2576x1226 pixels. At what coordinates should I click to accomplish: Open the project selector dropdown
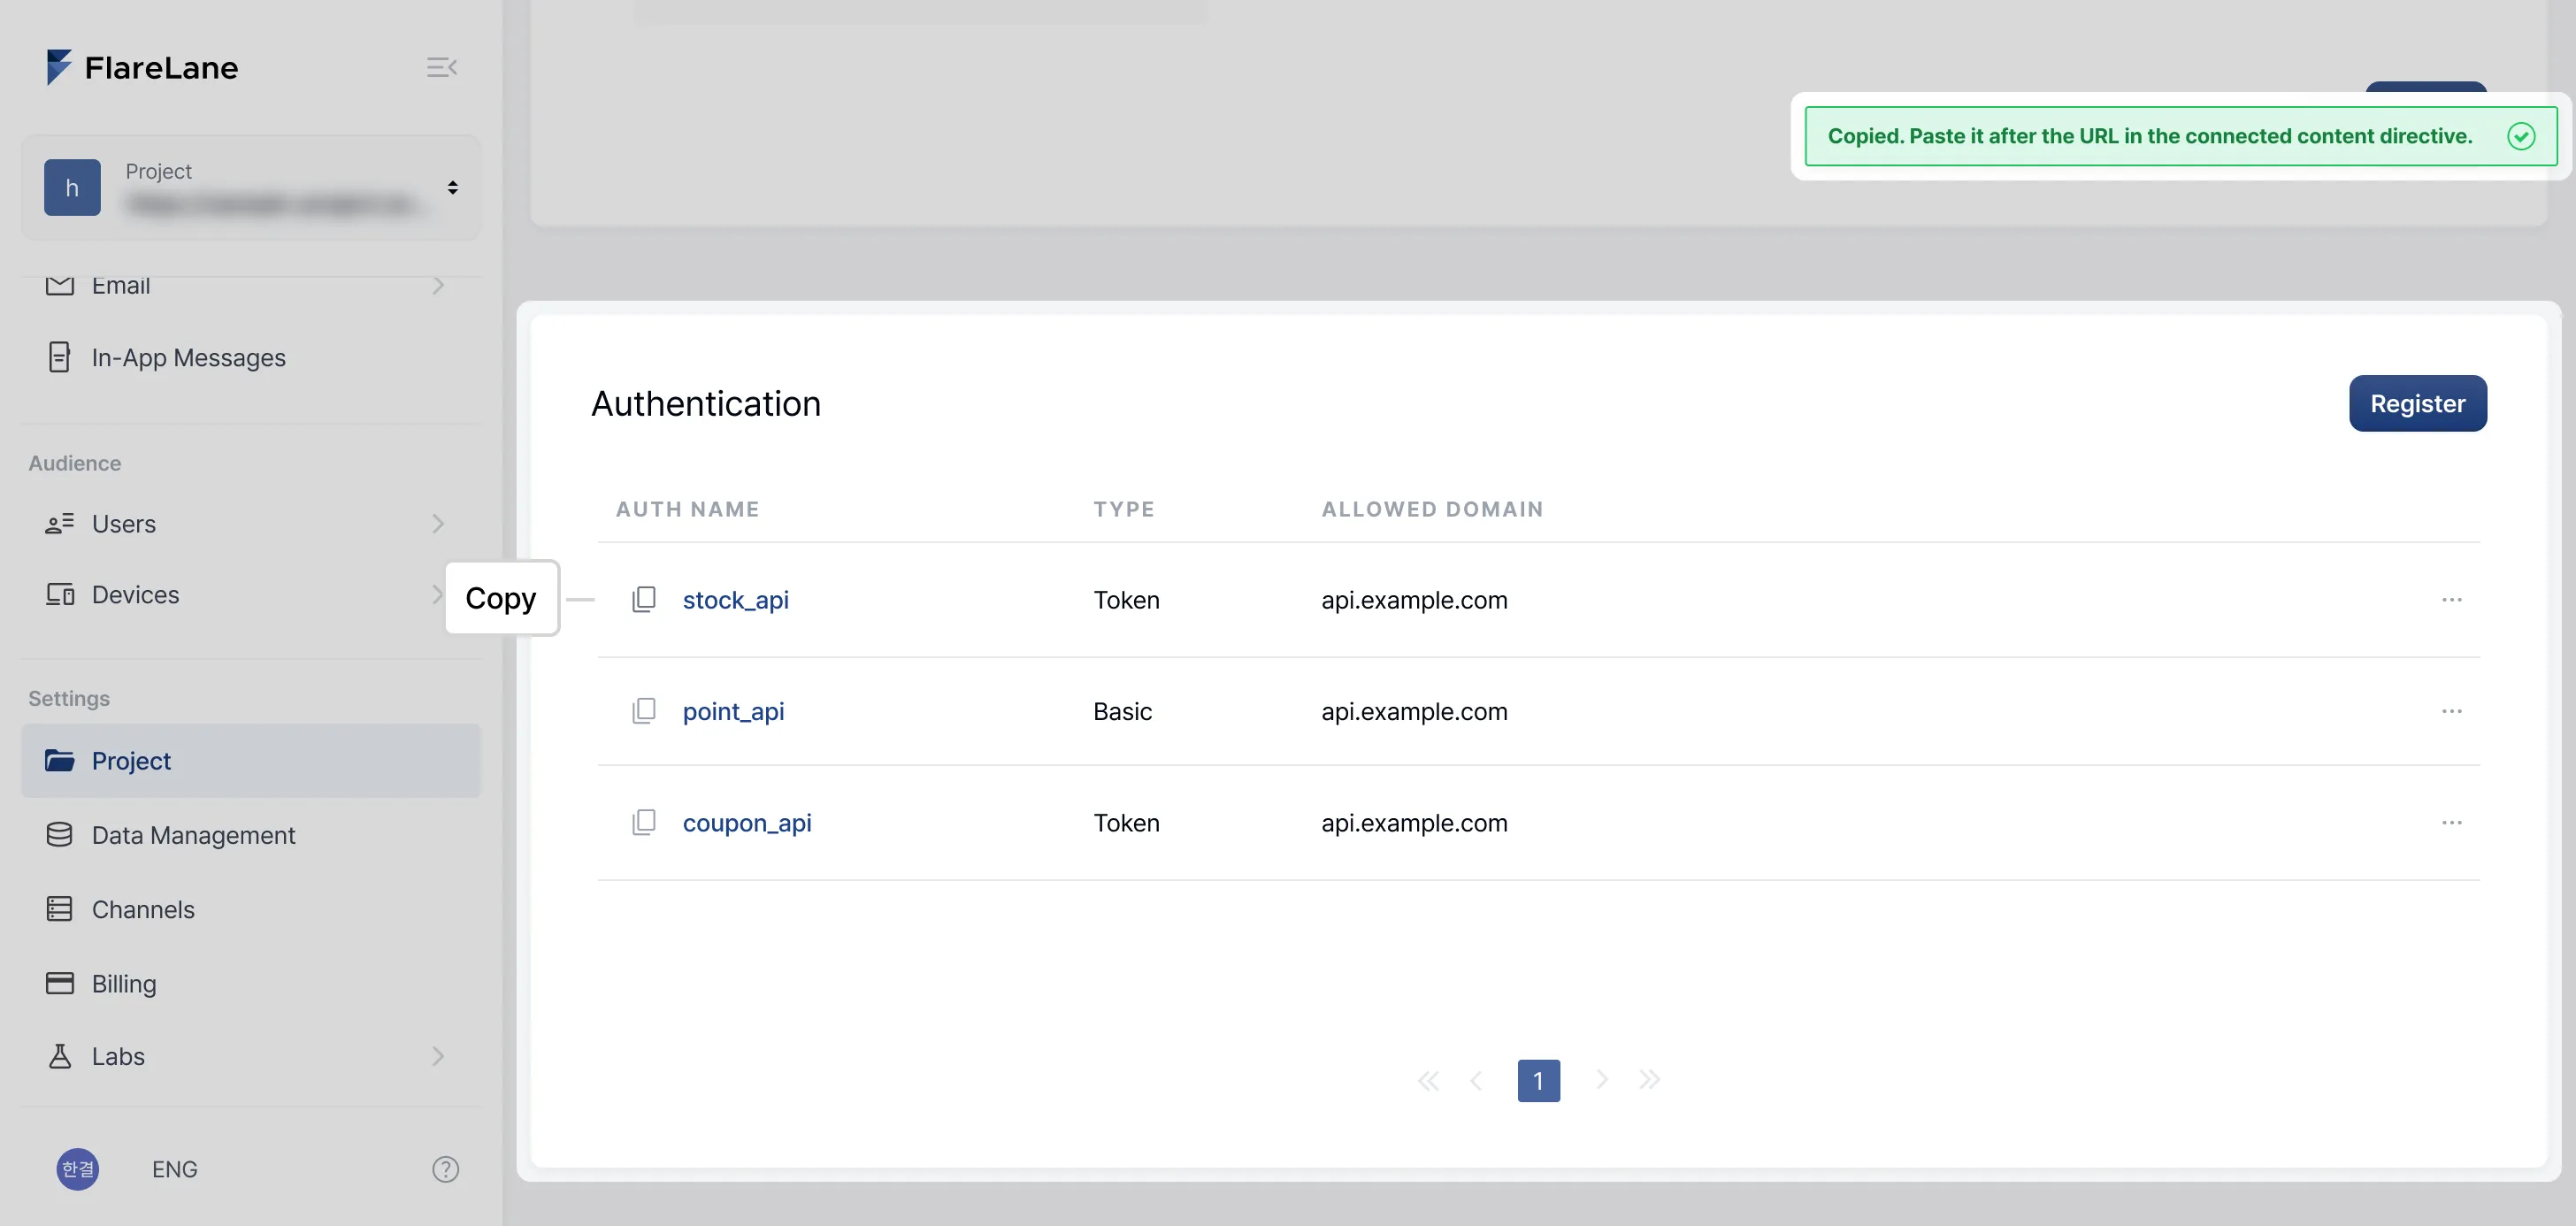(x=251, y=187)
